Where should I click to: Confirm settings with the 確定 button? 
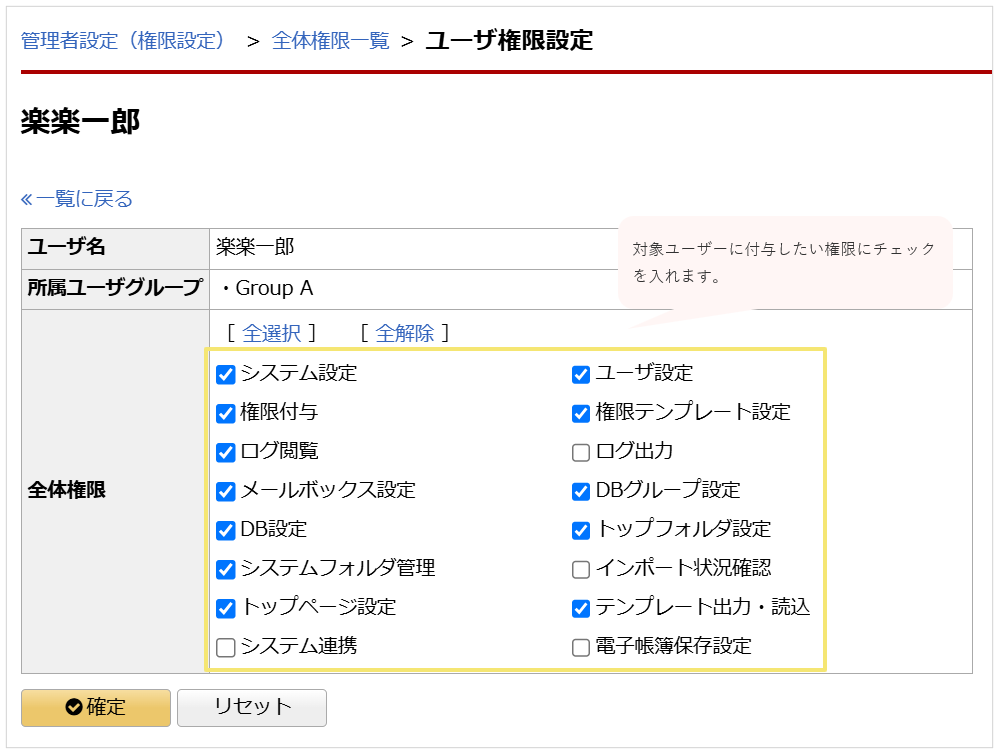coord(95,708)
